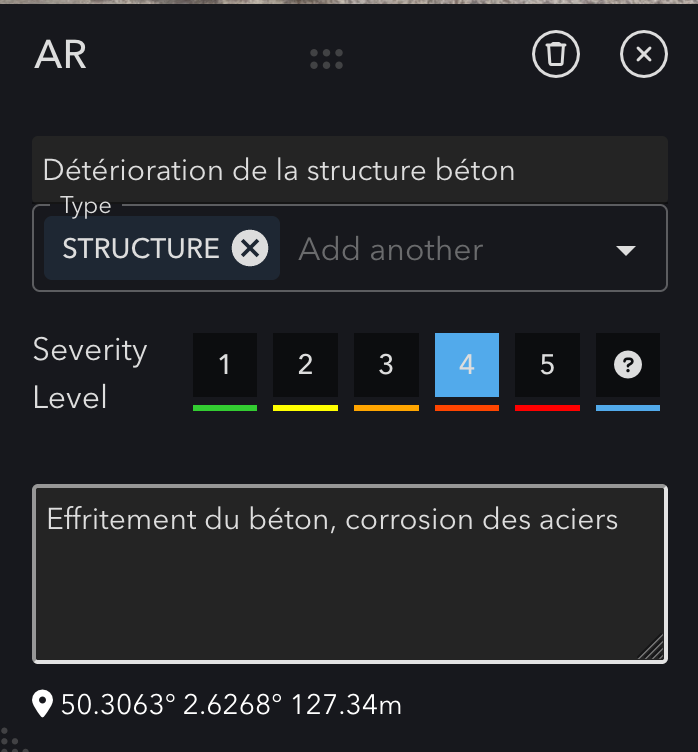Choose severity level 3
The width and height of the screenshot is (698, 752).
pyautogui.click(x=386, y=365)
